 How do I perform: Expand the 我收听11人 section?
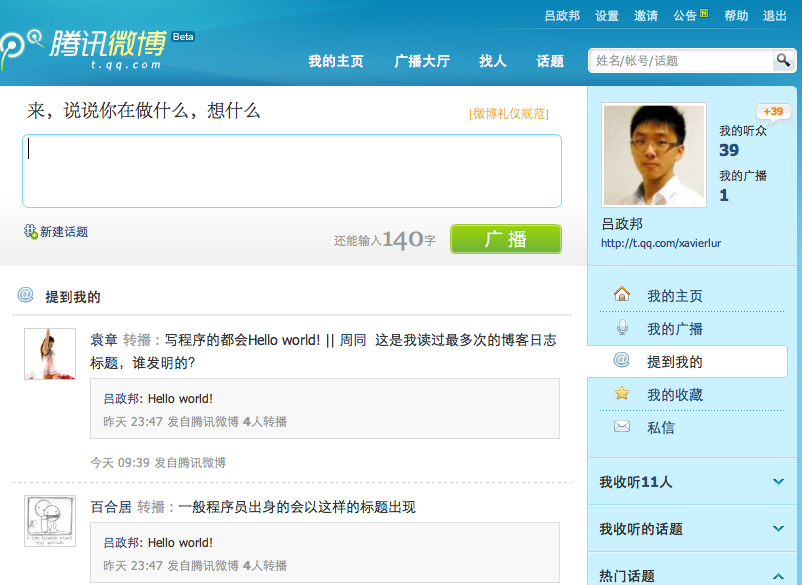(x=778, y=482)
